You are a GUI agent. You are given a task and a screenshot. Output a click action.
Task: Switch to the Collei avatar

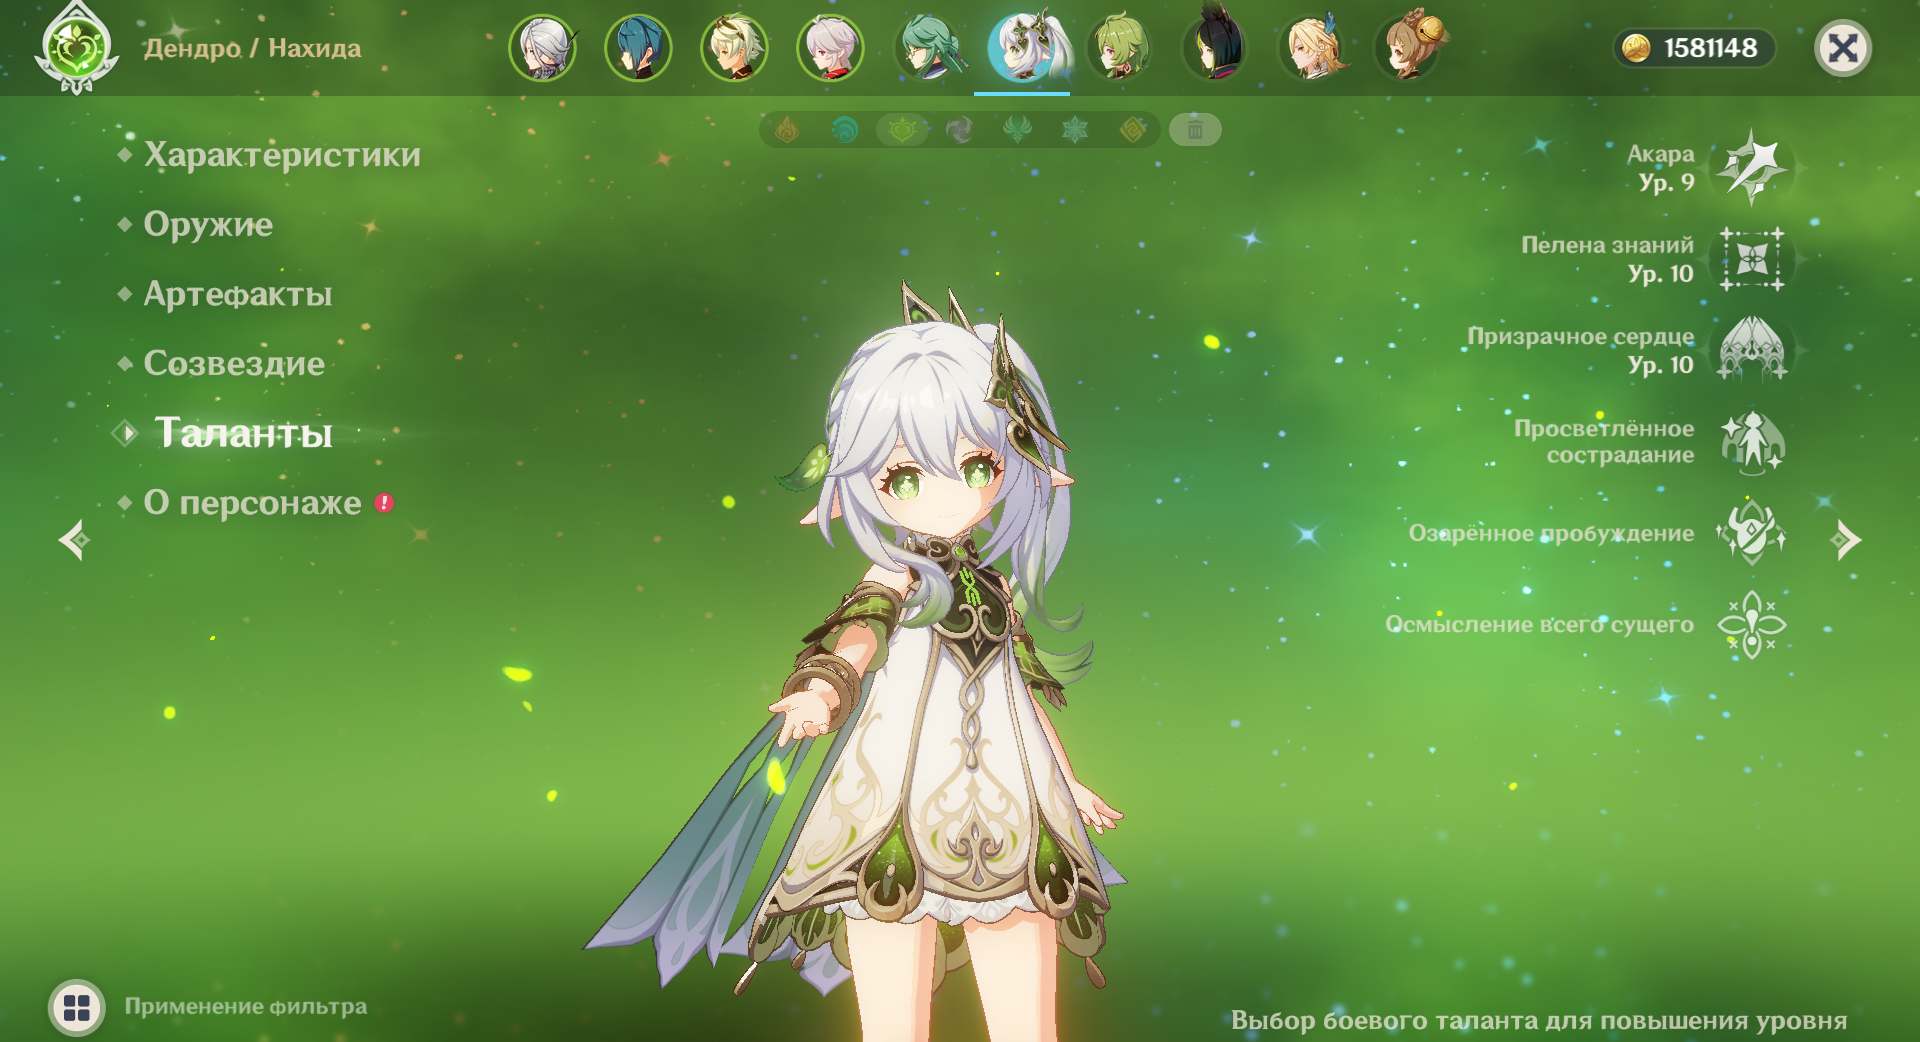point(1119,47)
